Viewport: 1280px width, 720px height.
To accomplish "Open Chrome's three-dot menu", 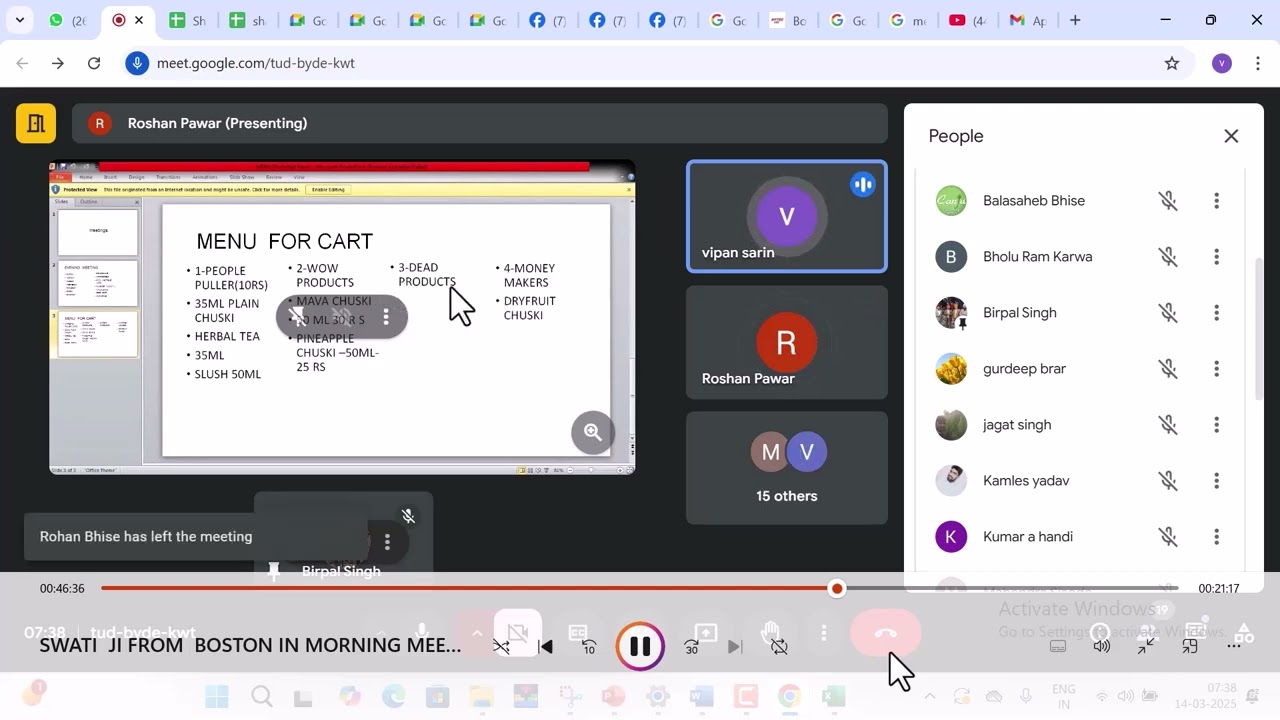I will 1257,63.
